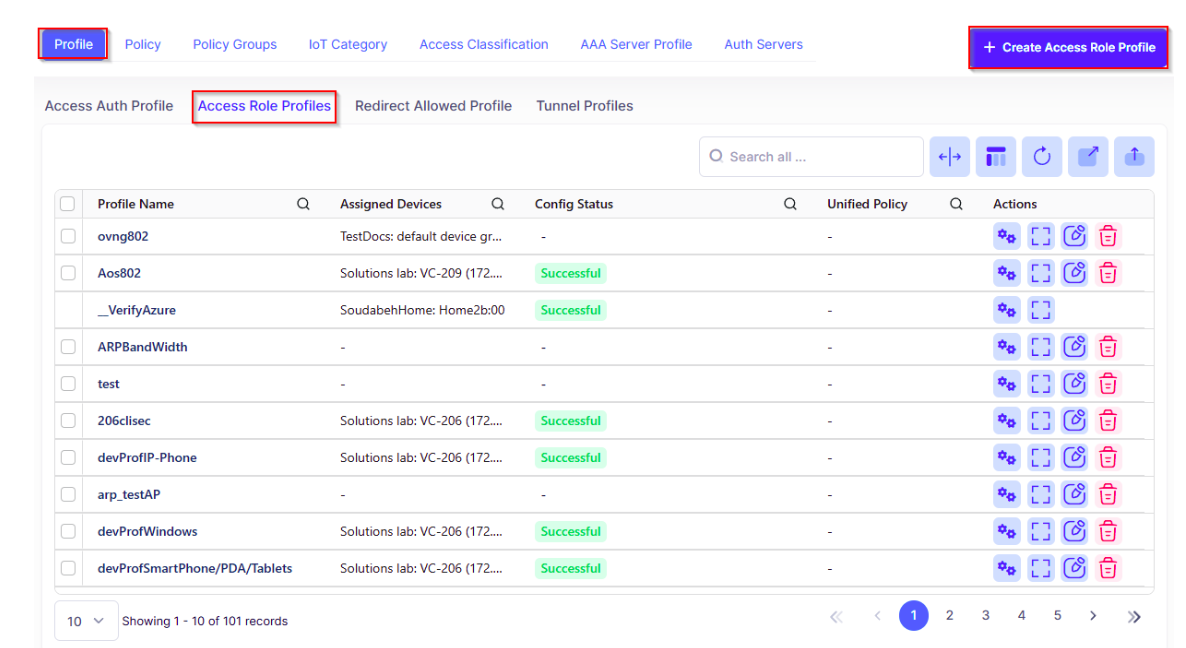Check the ovng802 row checkbox
The width and height of the screenshot is (1186, 648).
click(x=68, y=236)
